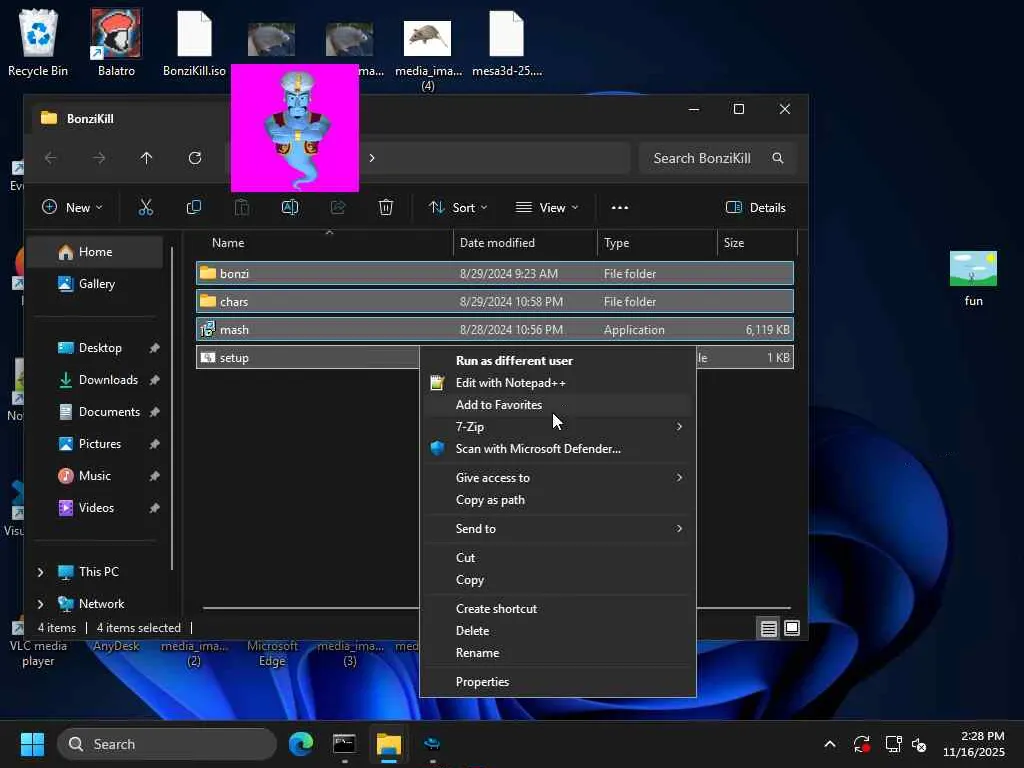
Task: Select Copy as path menu entry
Action: click(x=490, y=500)
